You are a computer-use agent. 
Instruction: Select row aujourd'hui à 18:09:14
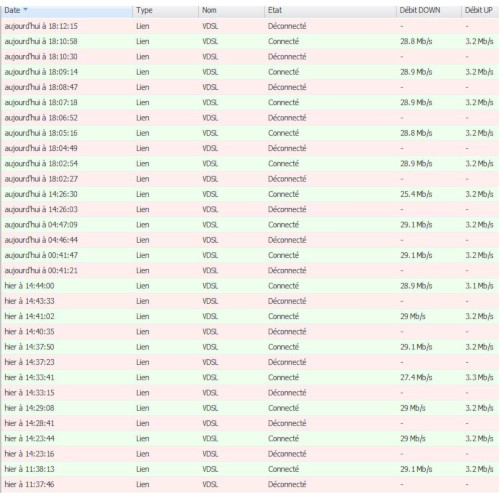pos(250,72)
